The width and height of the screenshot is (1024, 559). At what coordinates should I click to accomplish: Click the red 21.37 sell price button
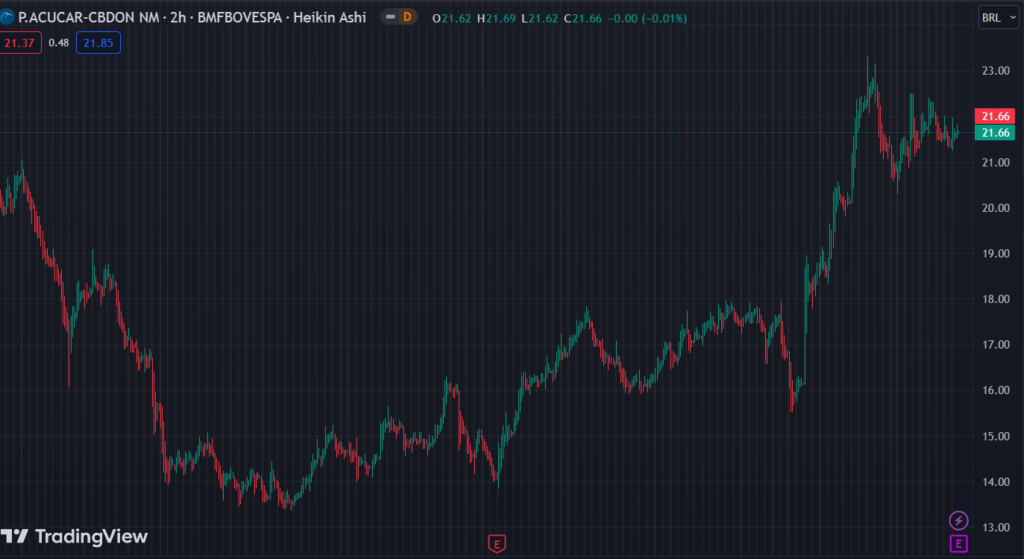point(20,43)
